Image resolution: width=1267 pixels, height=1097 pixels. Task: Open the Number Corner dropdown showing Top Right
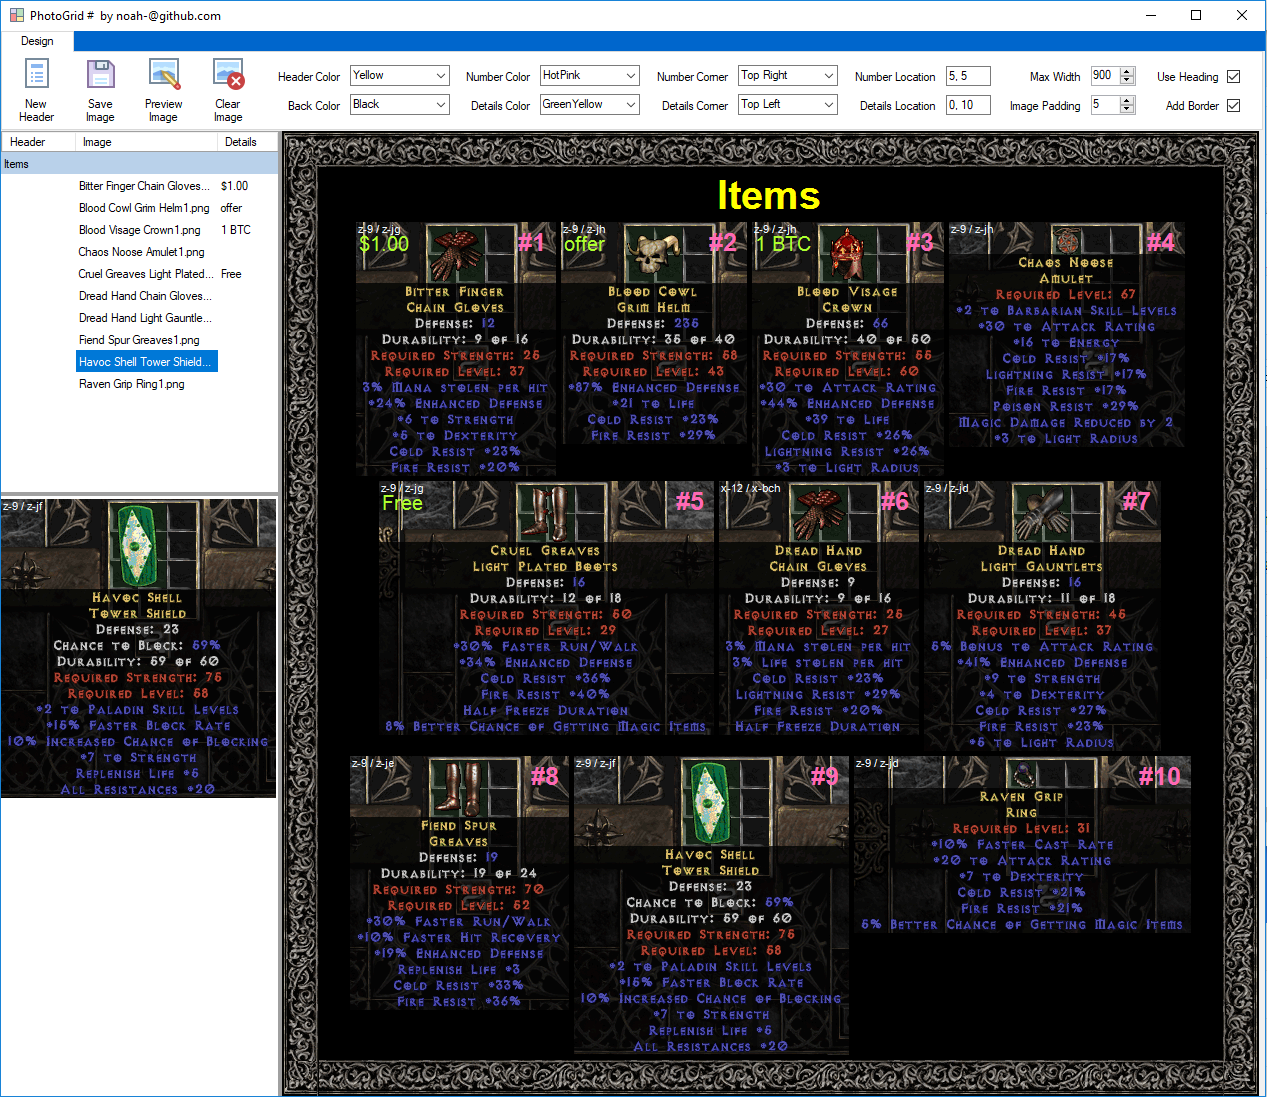tap(788, 76)
